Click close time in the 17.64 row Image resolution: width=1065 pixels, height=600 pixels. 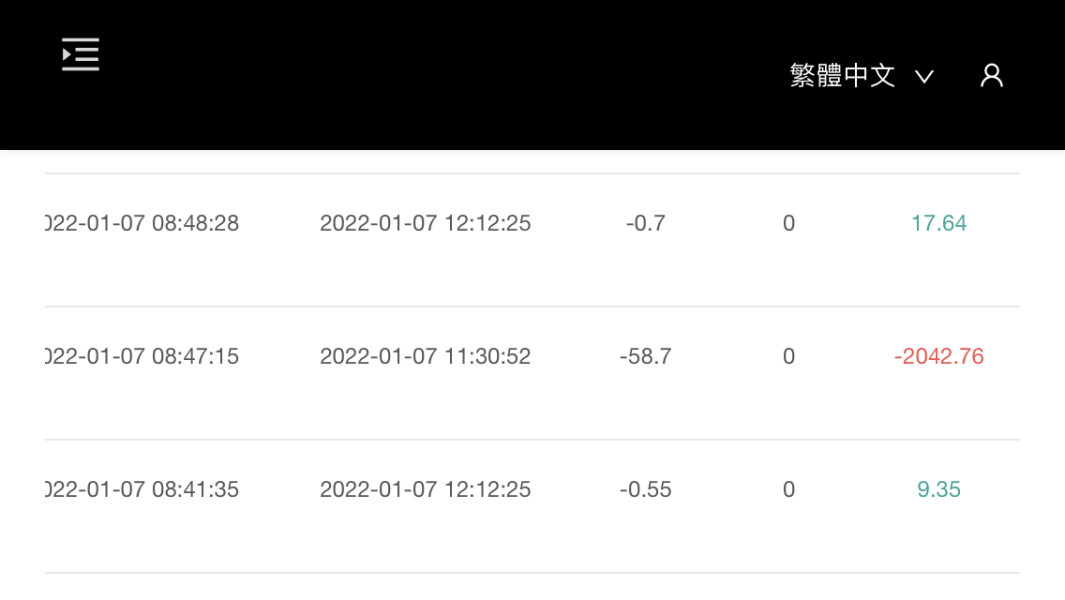[425, 223]
